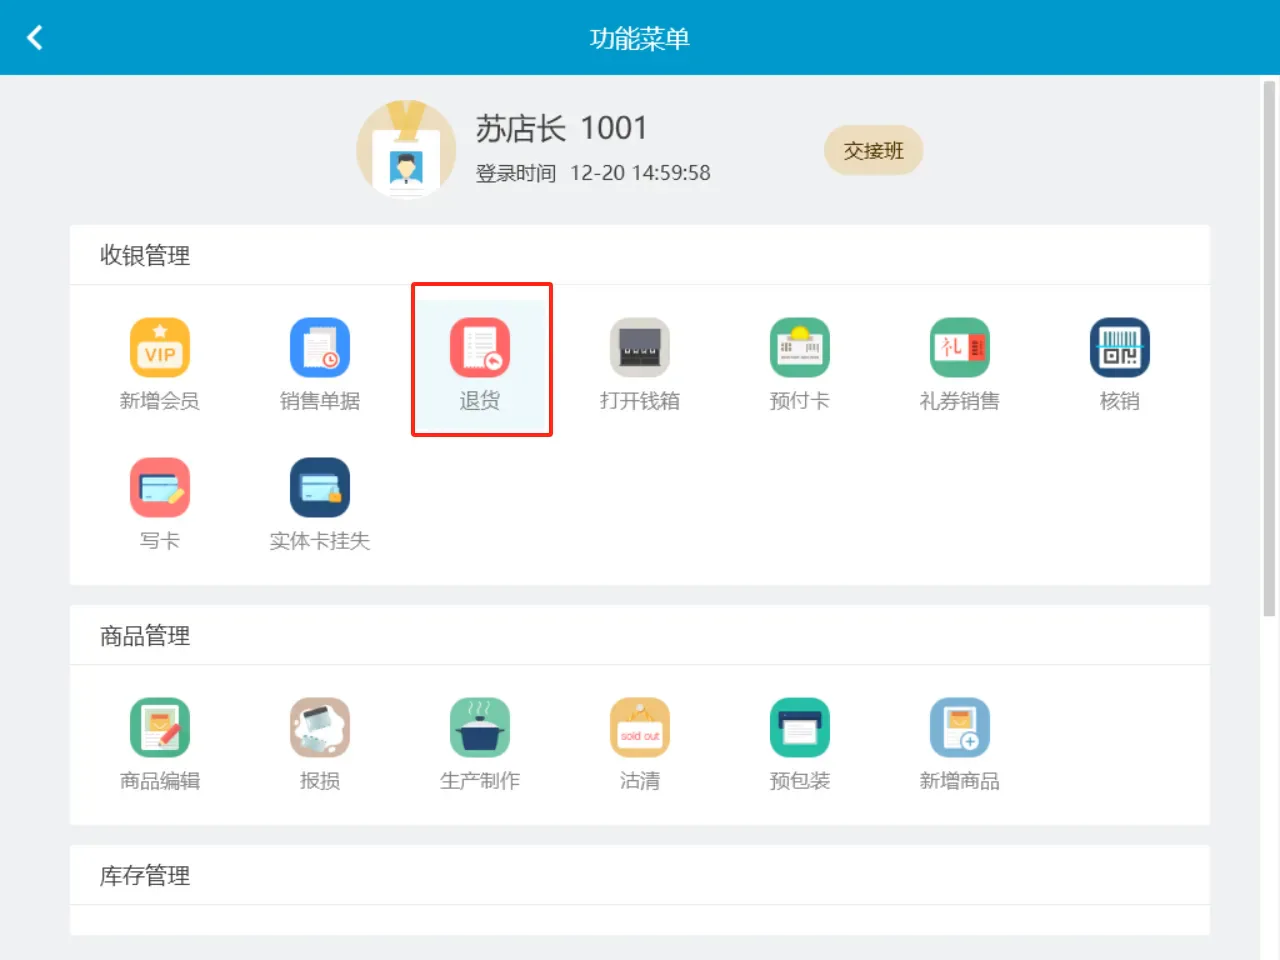1280x960 pixels.
Task: Click the 交接班 shift handover button
Action: 873,150
